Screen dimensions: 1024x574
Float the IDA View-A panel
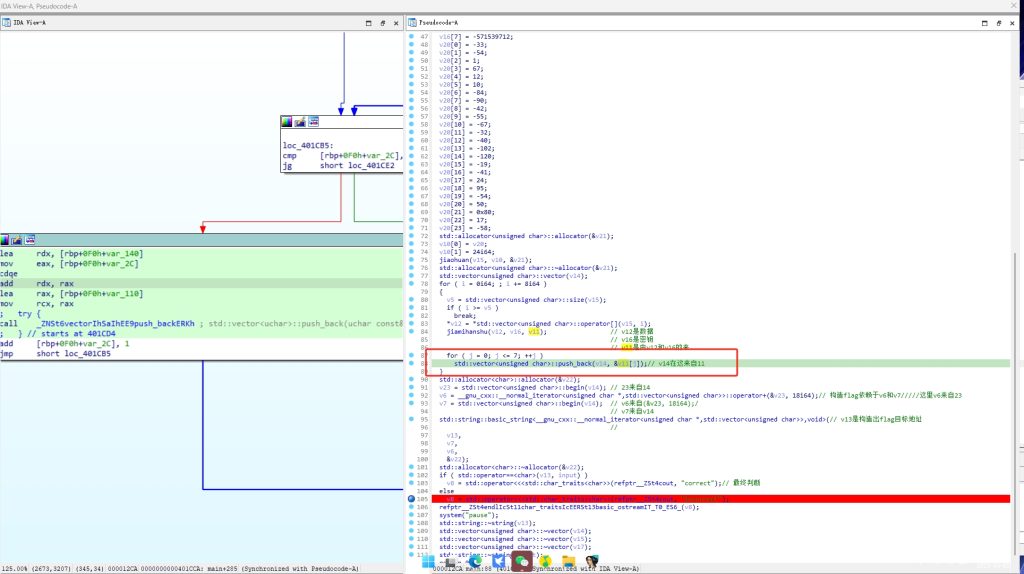coord(383,23)
